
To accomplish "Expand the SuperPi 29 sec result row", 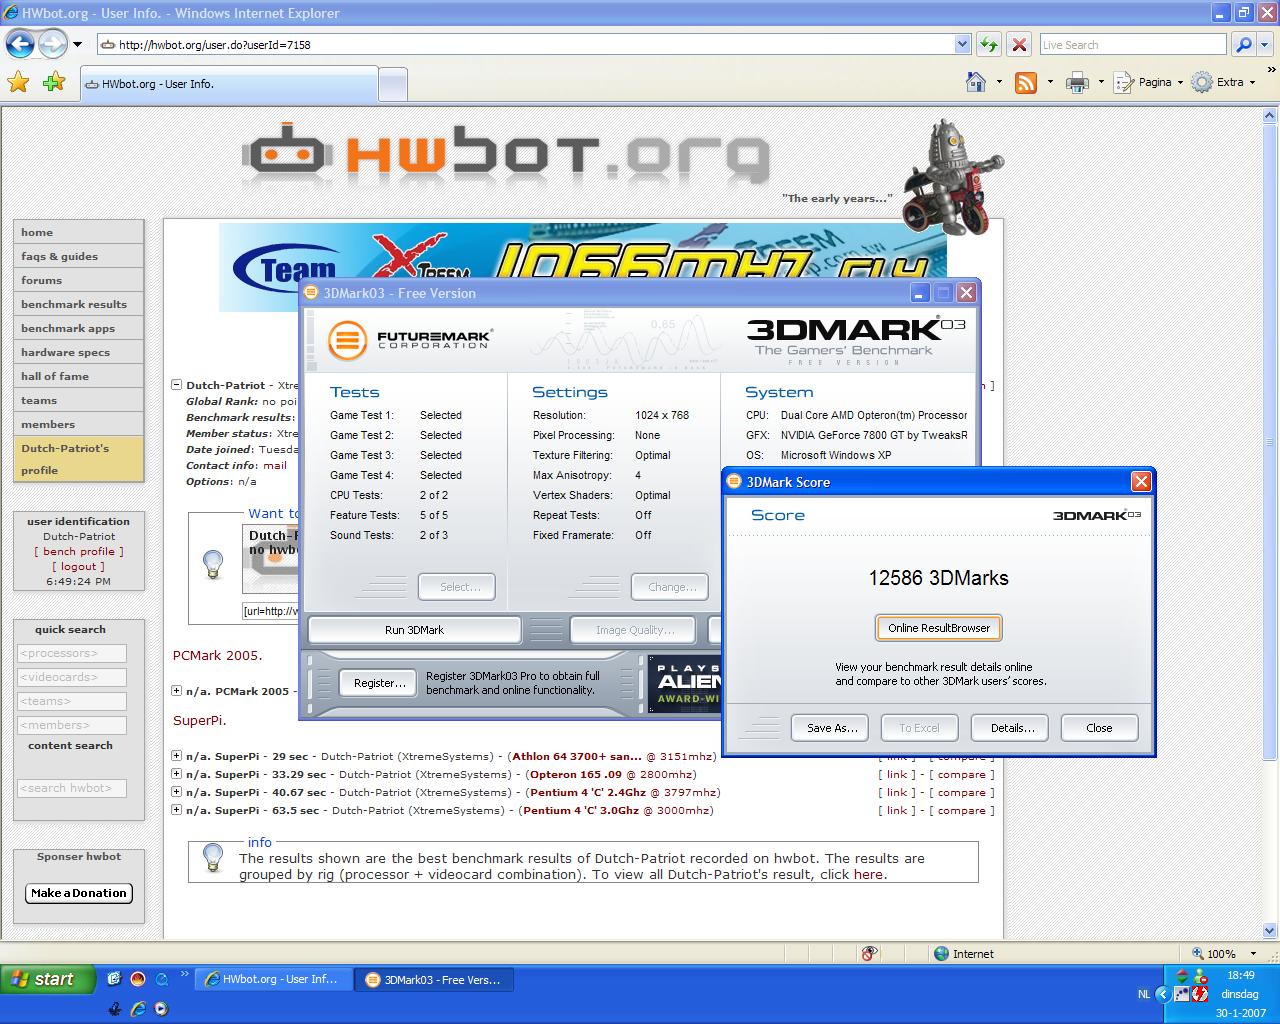I will coord(177,756).
